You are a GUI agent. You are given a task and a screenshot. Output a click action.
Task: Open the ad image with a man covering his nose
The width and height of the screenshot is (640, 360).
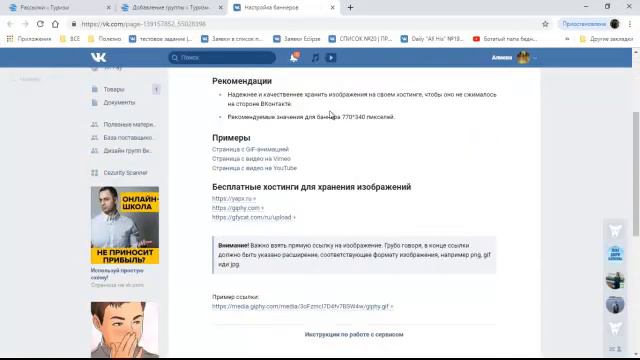pyautogui.click(x=125, y=330)
